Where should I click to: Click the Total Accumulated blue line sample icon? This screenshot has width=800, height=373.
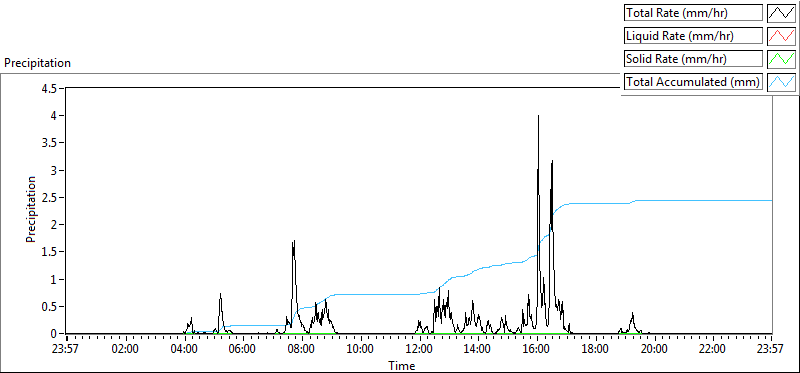(782, 82)
